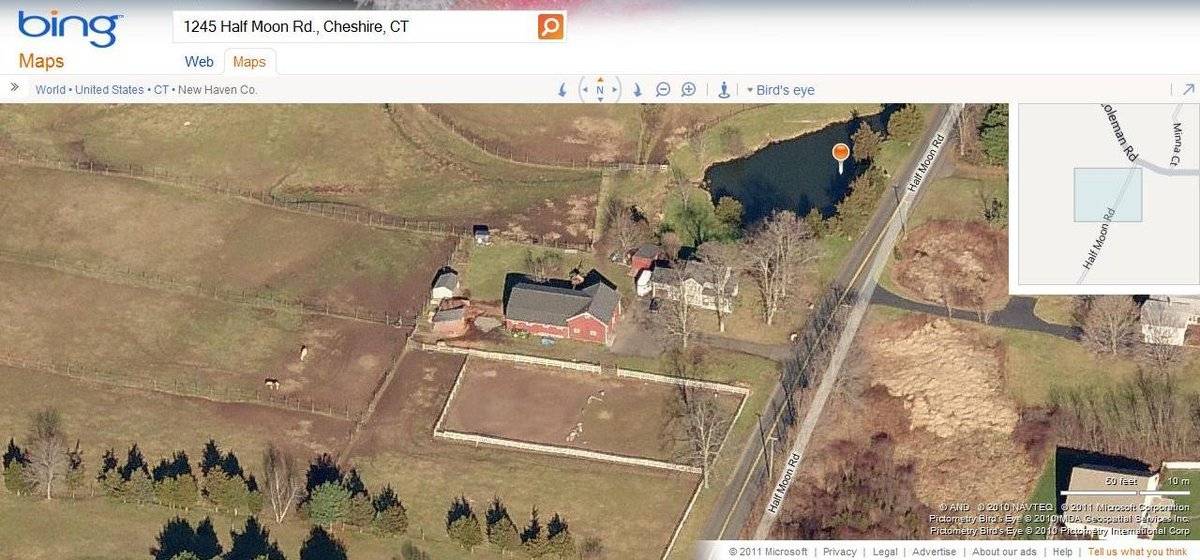Select the Maps tab
1200x560 pixels.
click(249, 62)
